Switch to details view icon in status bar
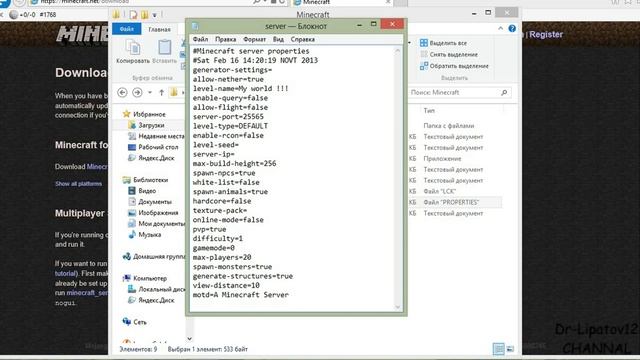This screenshot has width=640, height=360. click(498, 349)
